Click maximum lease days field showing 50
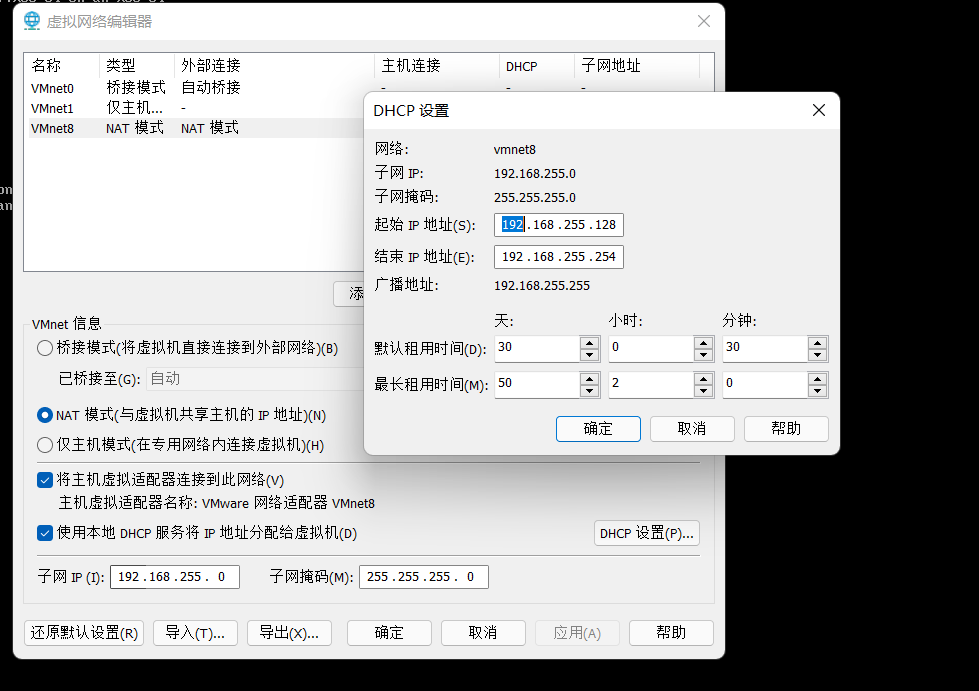 tap(538, 385)
